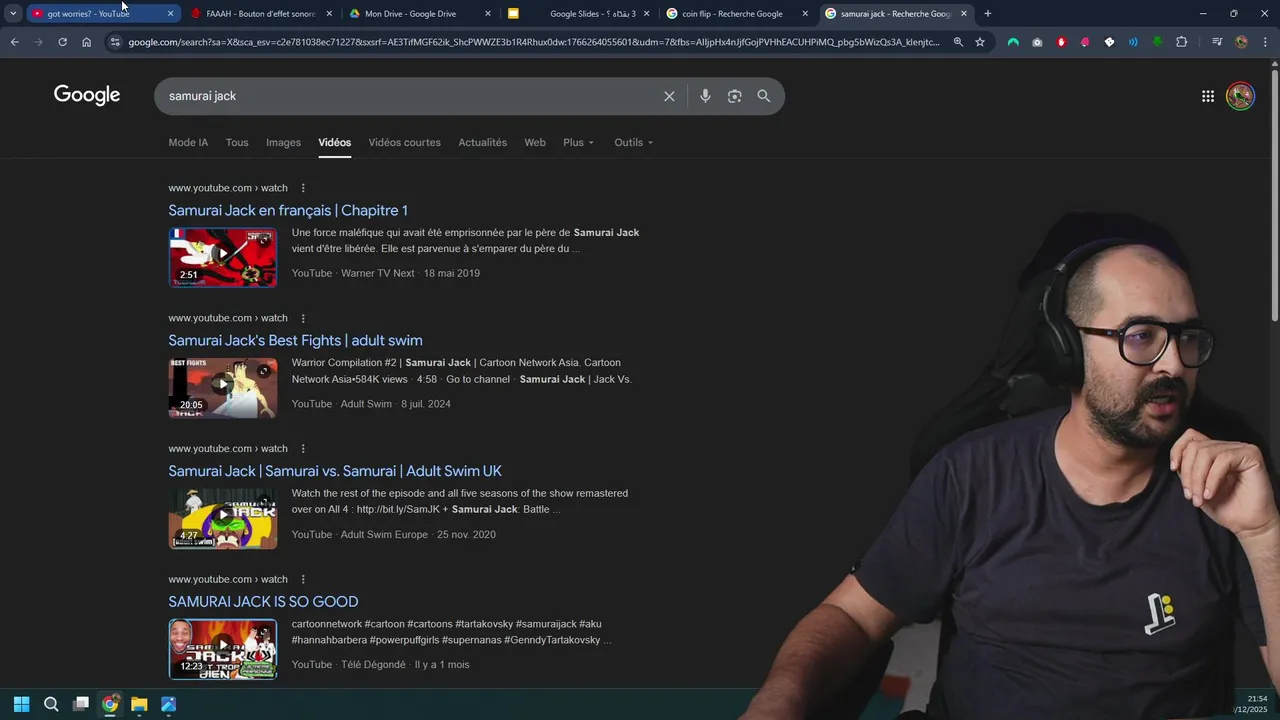Screen dimensions: 1280x720
Task: Select the URL in the address bar
Action: (534, 42)
